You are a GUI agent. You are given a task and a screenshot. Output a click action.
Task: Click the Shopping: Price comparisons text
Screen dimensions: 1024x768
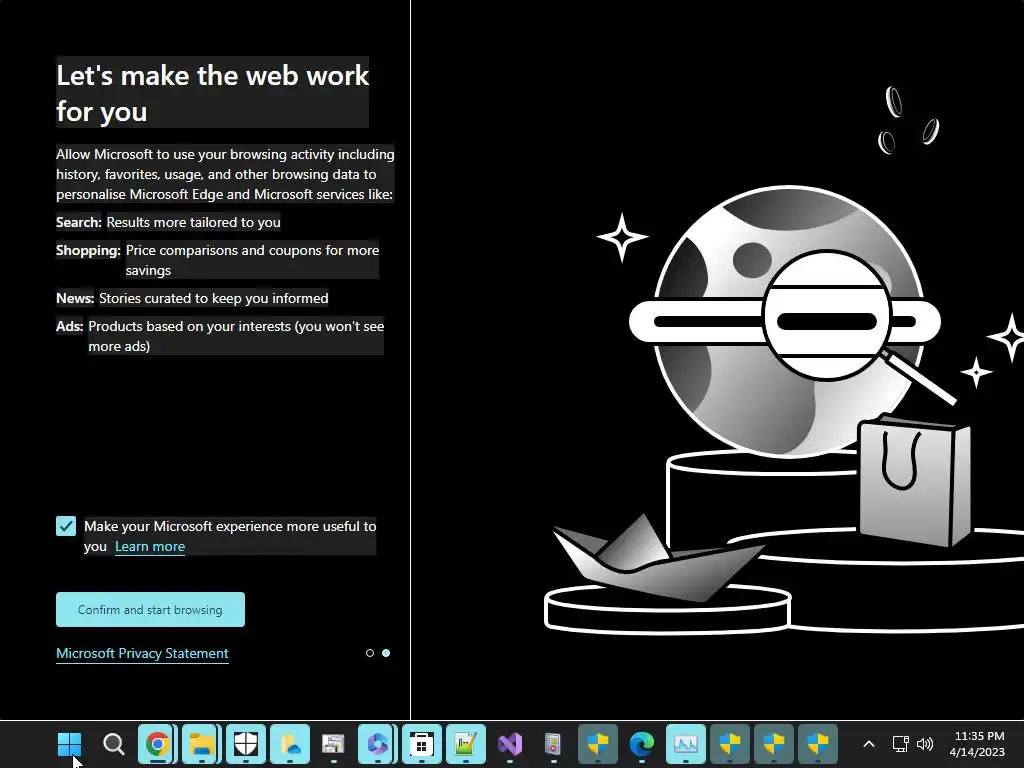(x=217, y=260)
